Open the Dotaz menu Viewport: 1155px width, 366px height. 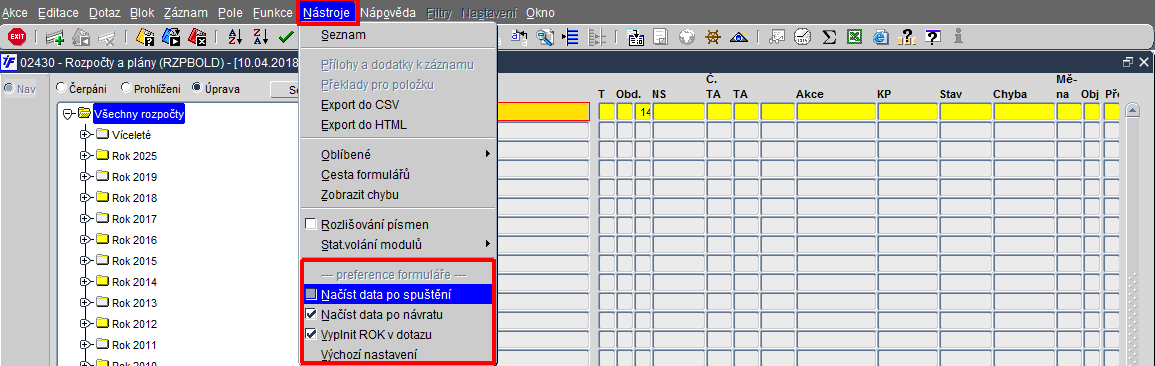pos(105,13)
